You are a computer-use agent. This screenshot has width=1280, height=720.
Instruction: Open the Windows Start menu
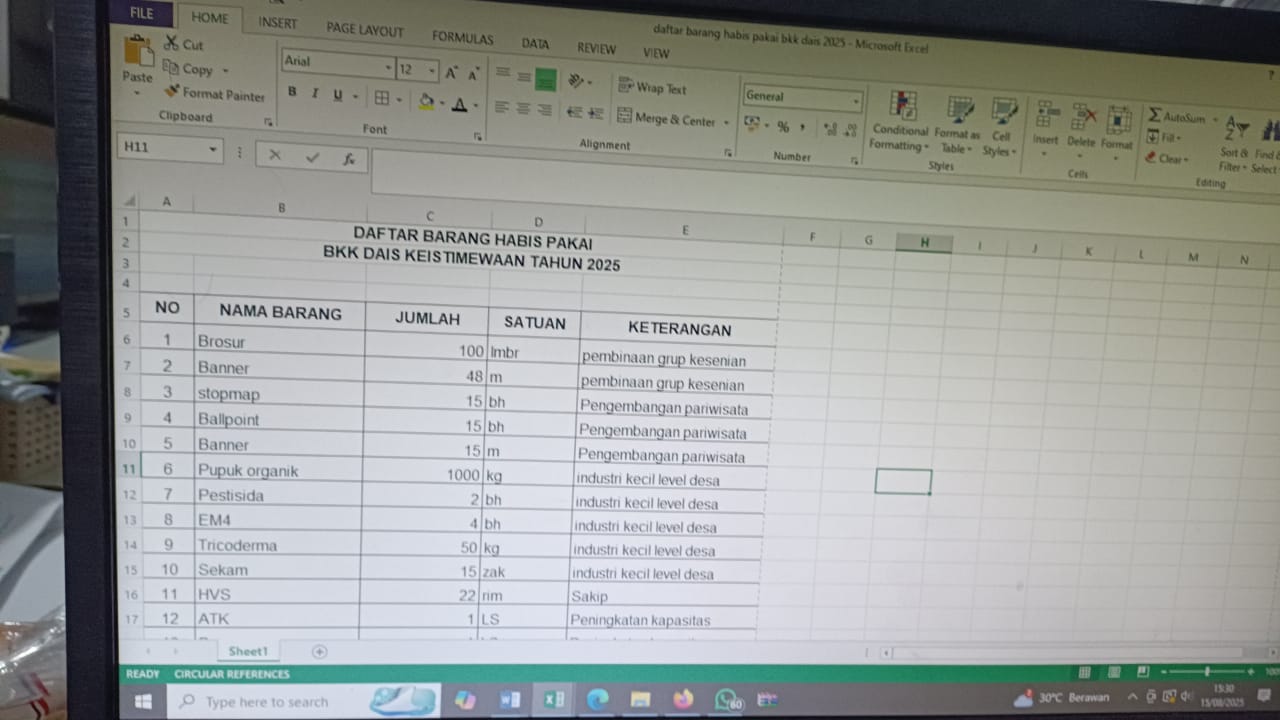point(143,702)
